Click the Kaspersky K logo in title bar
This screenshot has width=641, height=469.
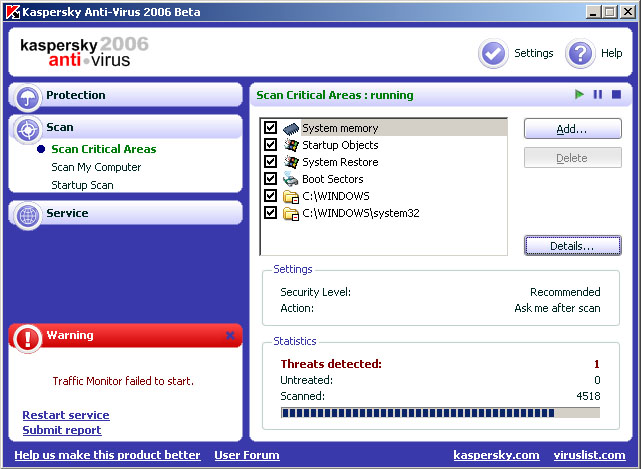click(12, 12)
